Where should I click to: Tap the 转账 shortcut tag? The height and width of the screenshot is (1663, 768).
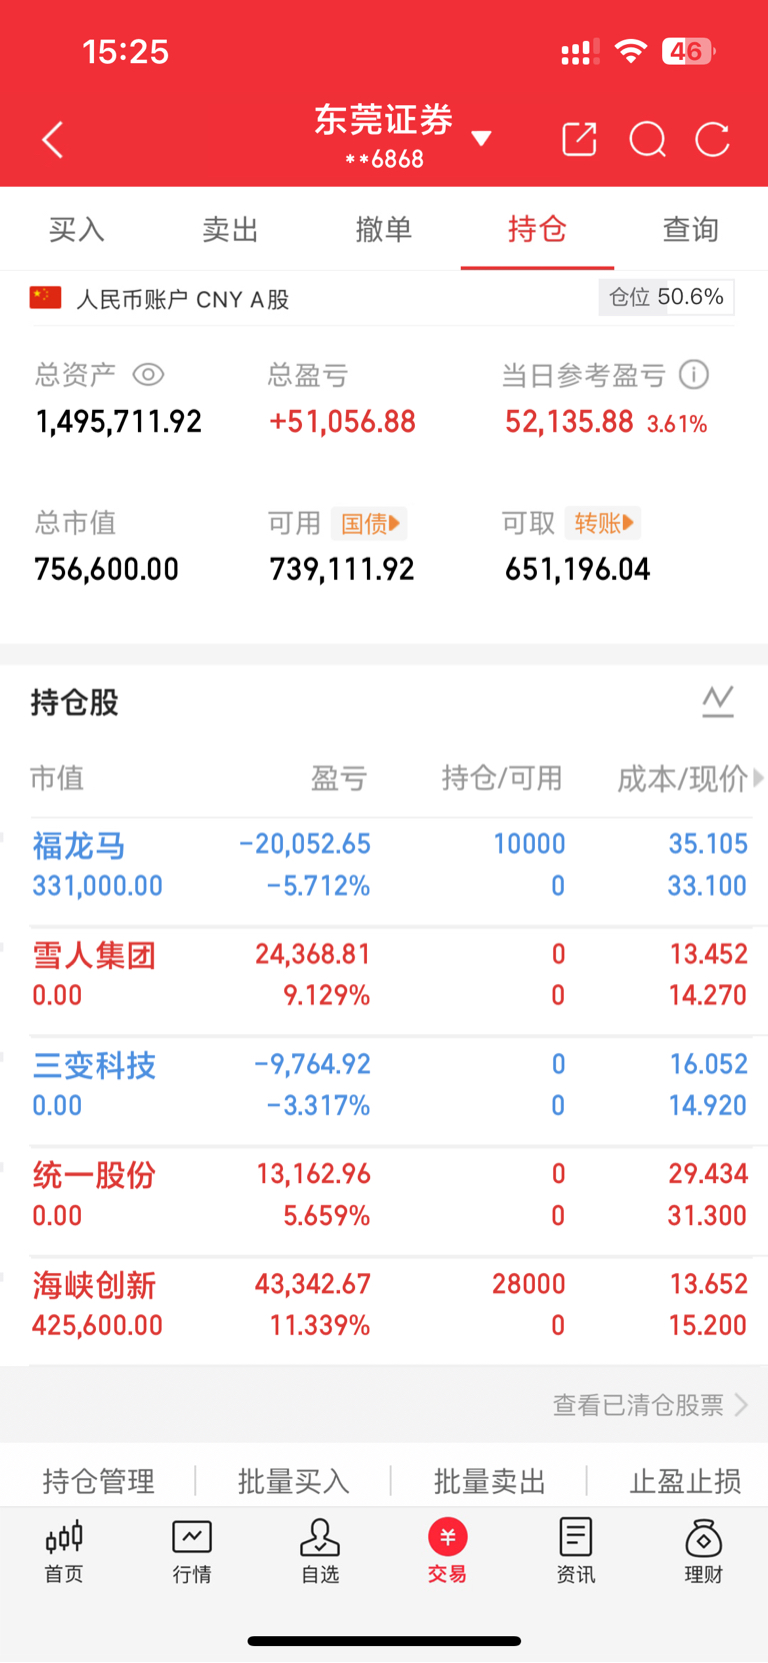(x=603, y=523)
